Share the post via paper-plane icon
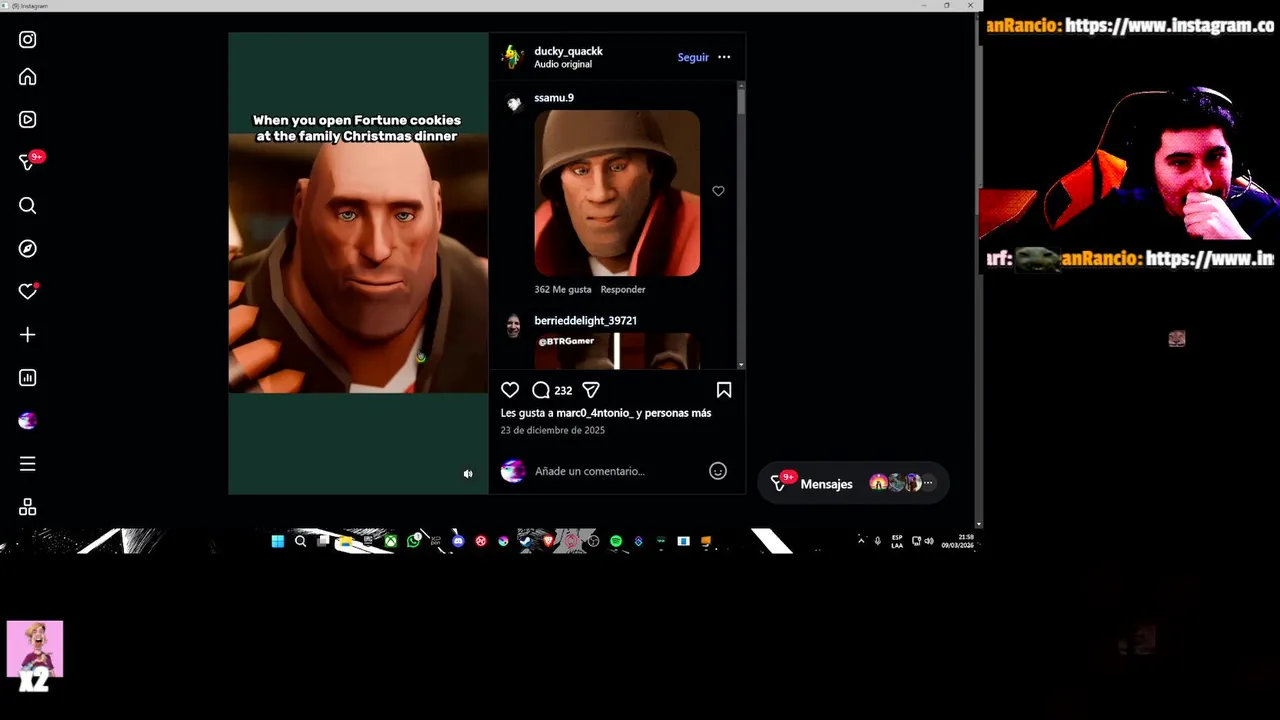Image resolution: width=1280 pixels, height=720 pixels. pos(591,390)
